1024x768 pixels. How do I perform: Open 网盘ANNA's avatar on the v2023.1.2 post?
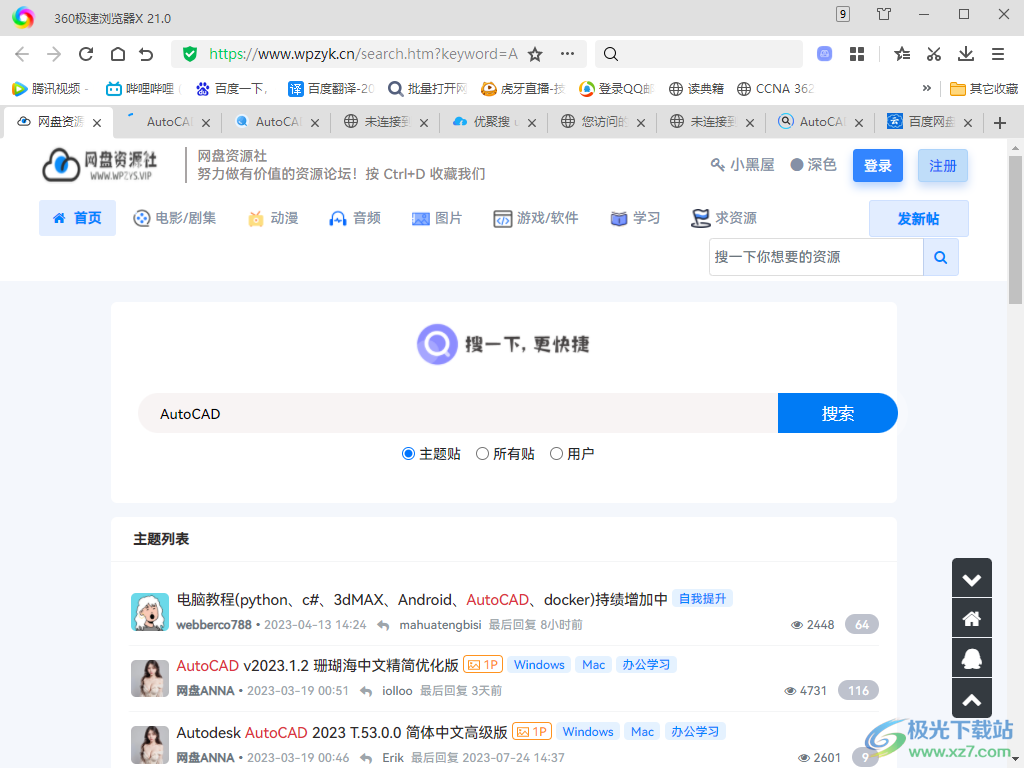150,679
